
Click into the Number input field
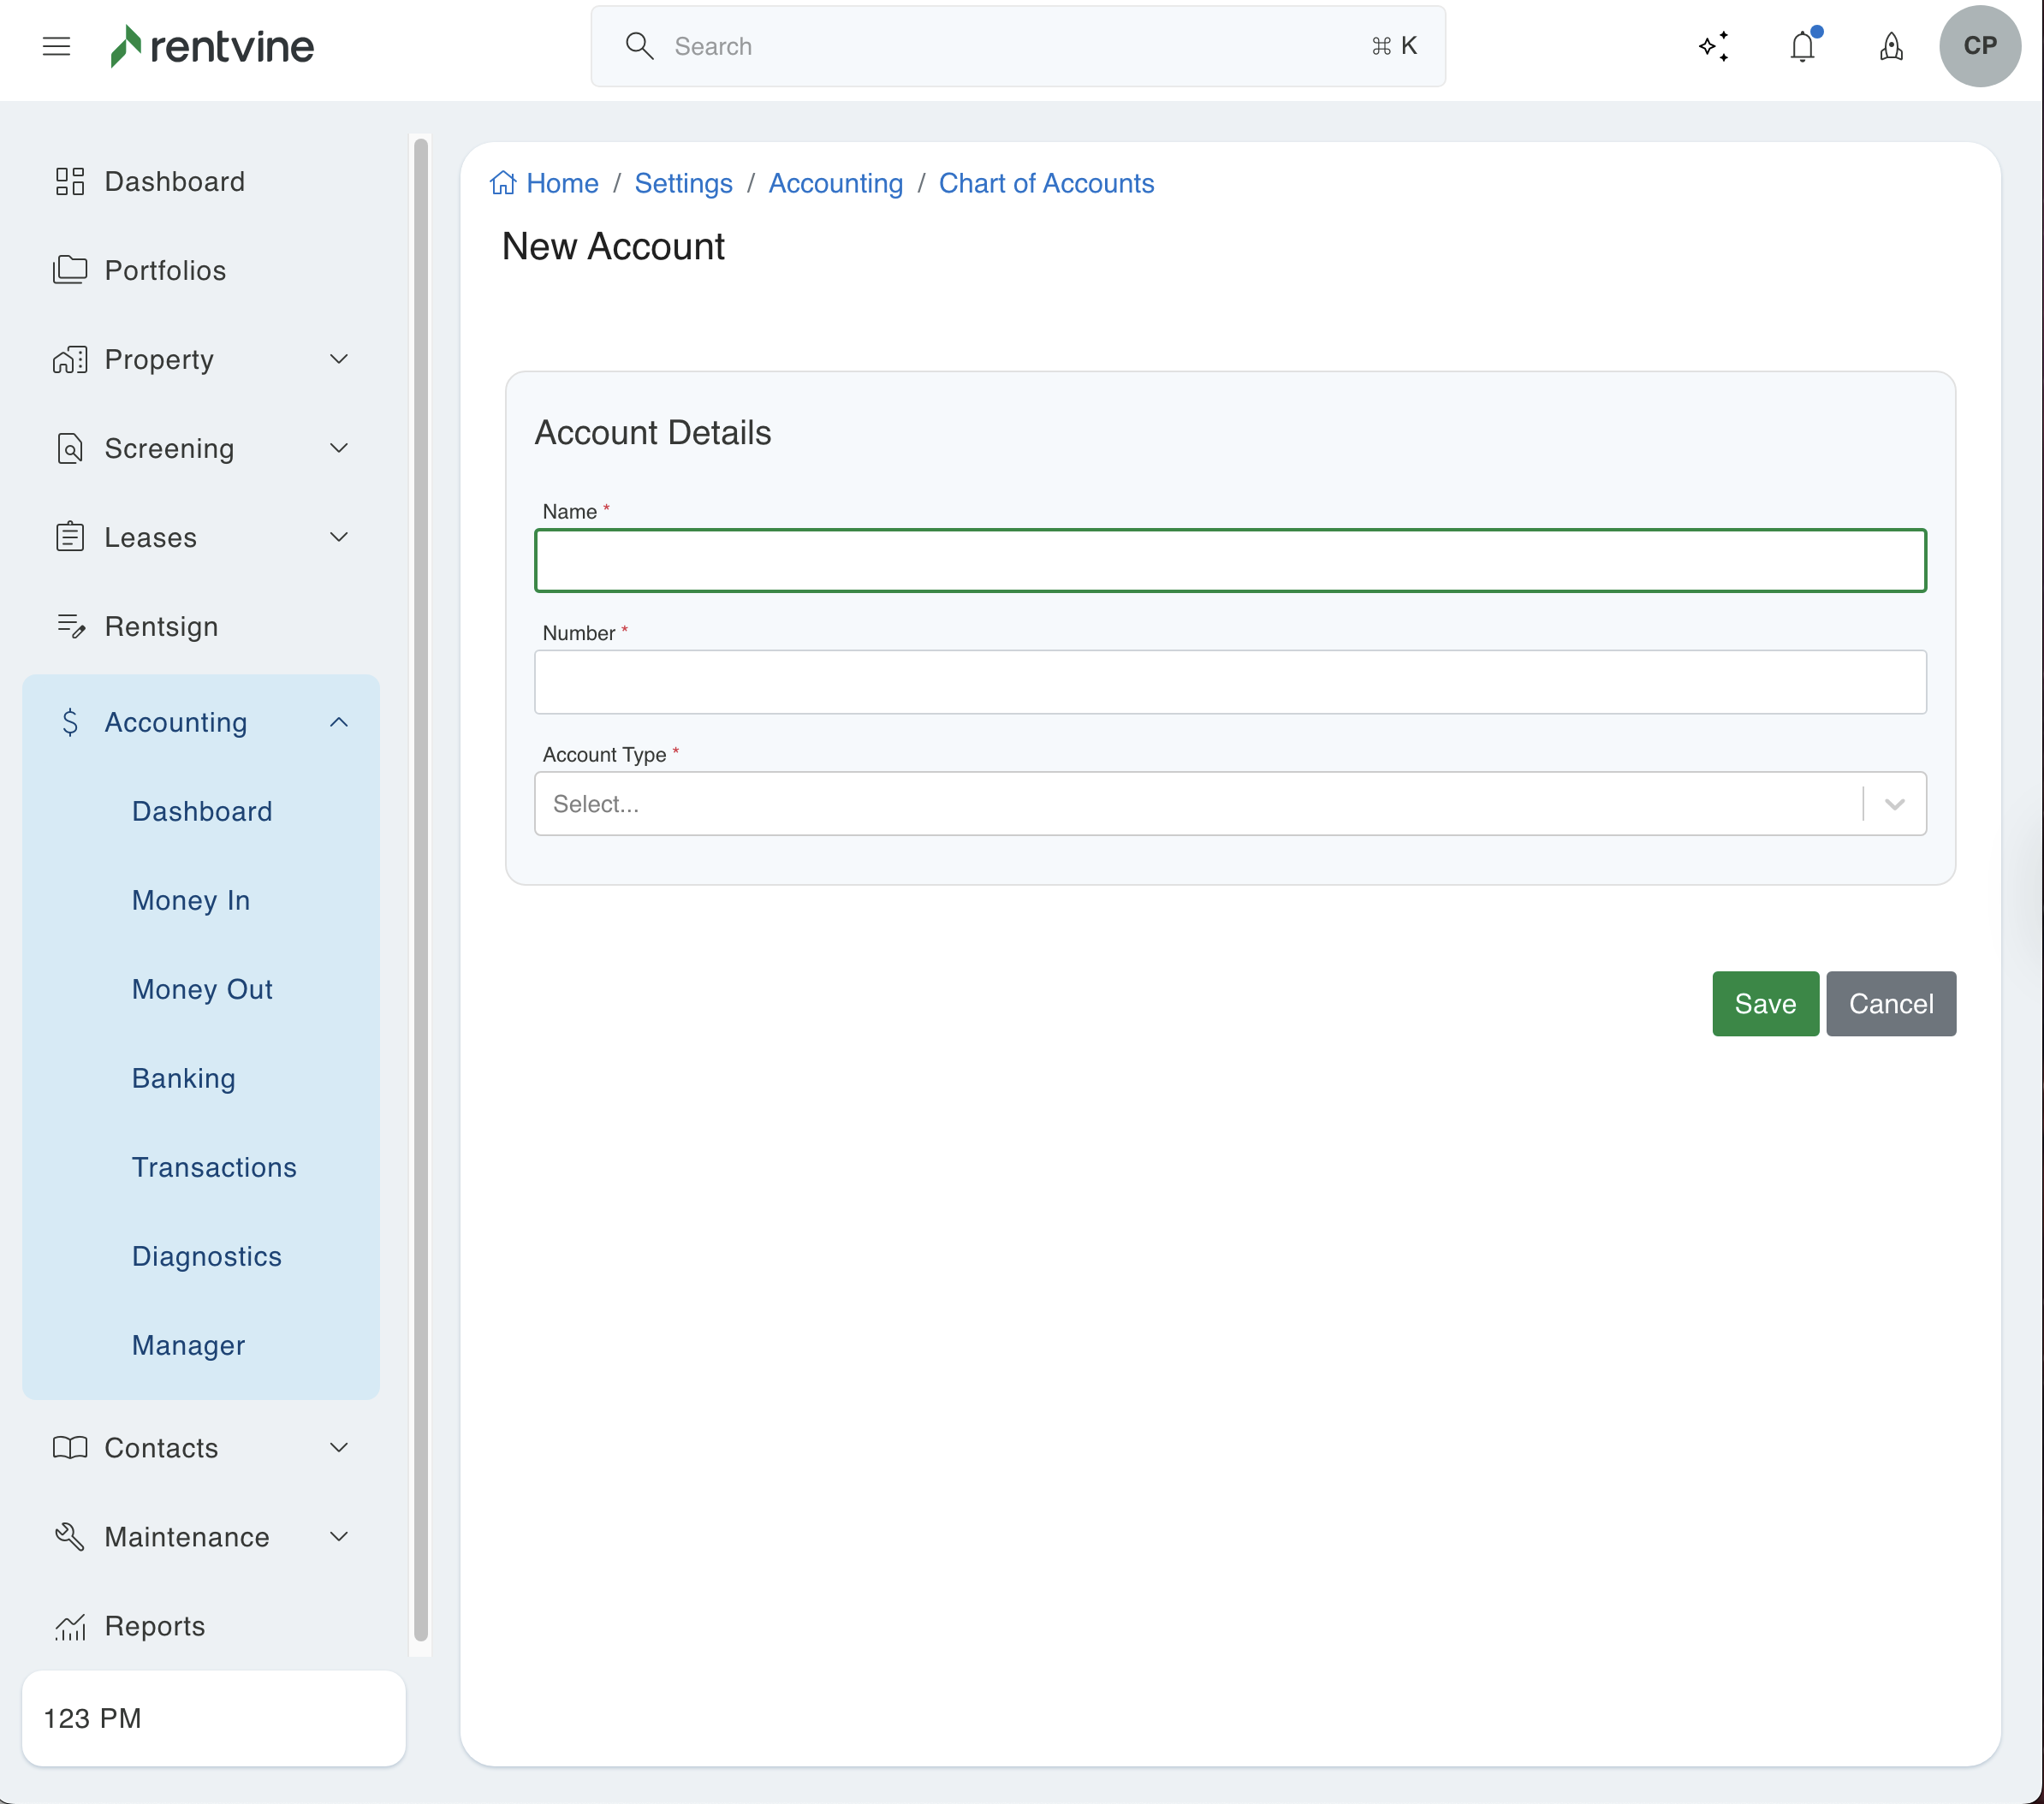click(x=1229, y=682)
